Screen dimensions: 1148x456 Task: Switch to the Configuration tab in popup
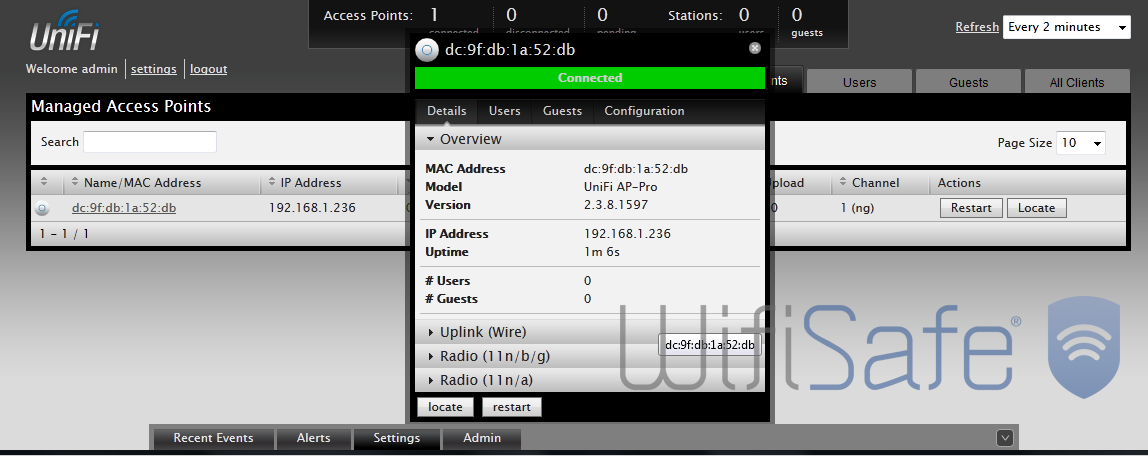(644, 111)
